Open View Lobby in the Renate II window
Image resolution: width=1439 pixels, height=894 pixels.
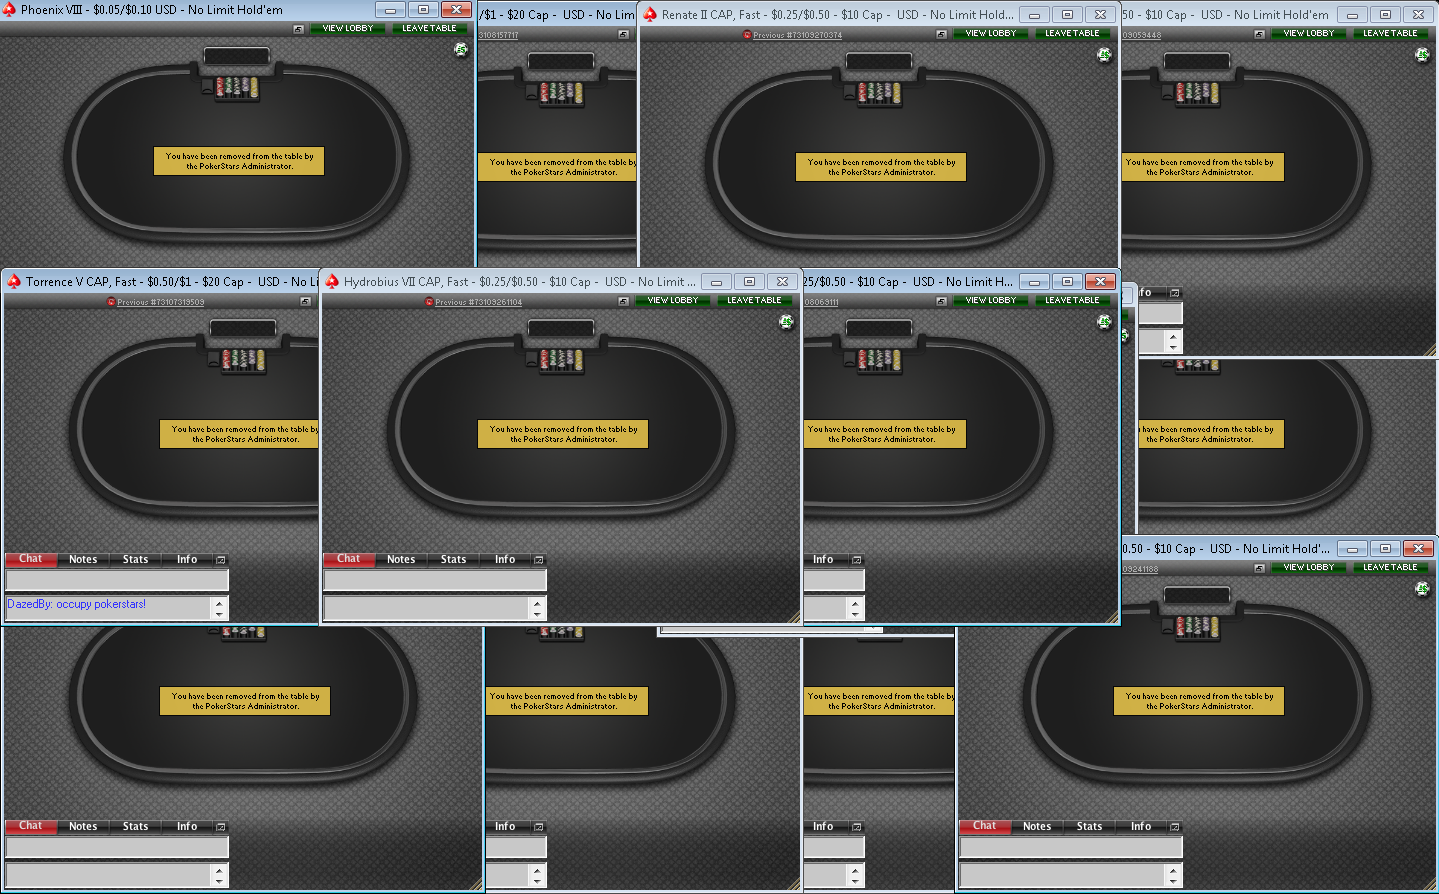click(x=991, y=33)
